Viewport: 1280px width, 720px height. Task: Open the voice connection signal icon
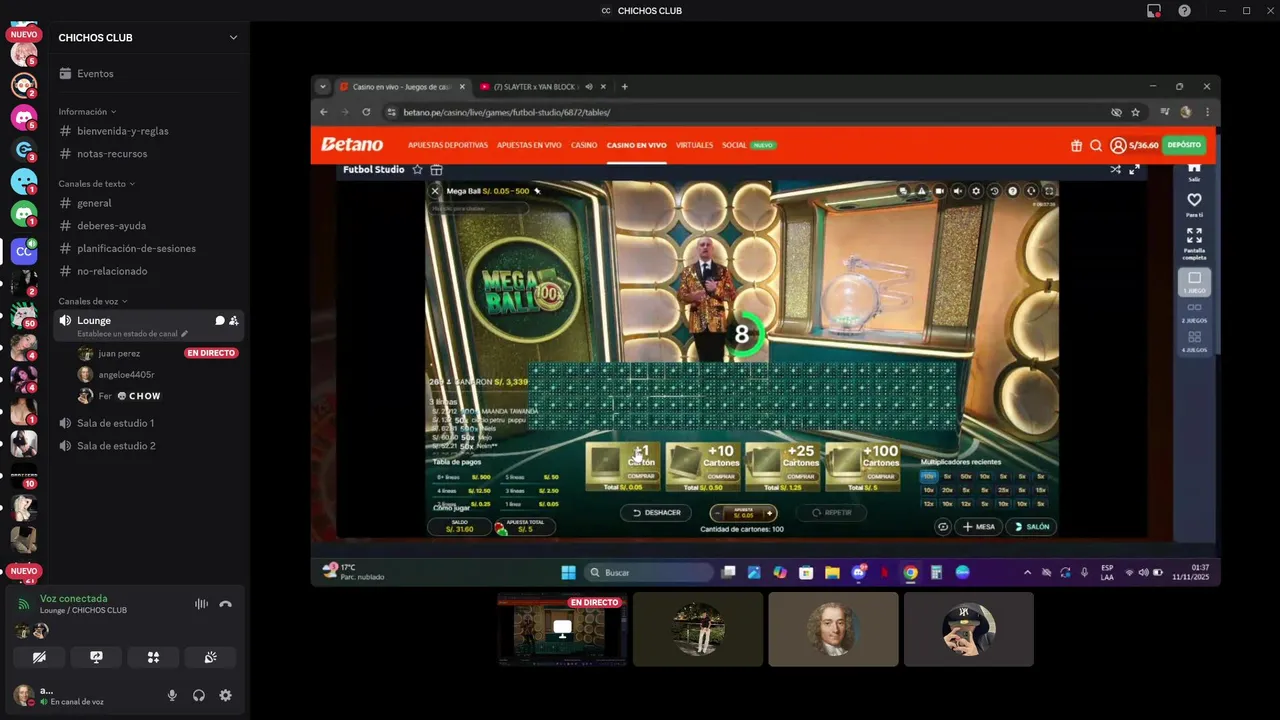(25, 604)
